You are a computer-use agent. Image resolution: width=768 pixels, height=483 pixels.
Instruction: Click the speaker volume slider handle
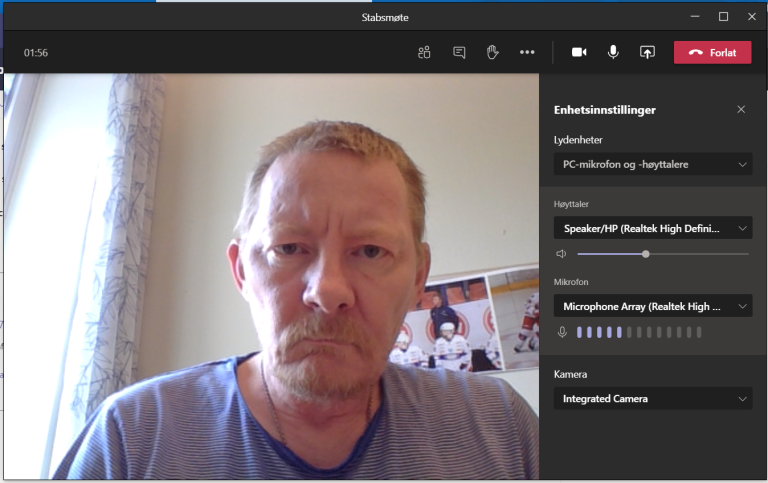646,254
